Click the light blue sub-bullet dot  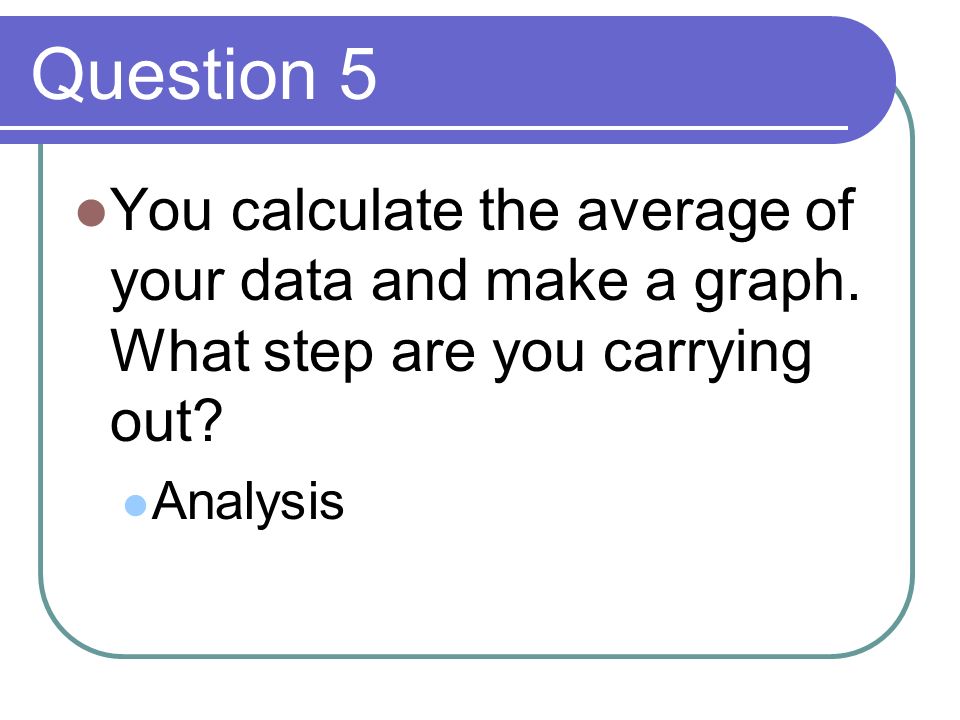point(135,506)
